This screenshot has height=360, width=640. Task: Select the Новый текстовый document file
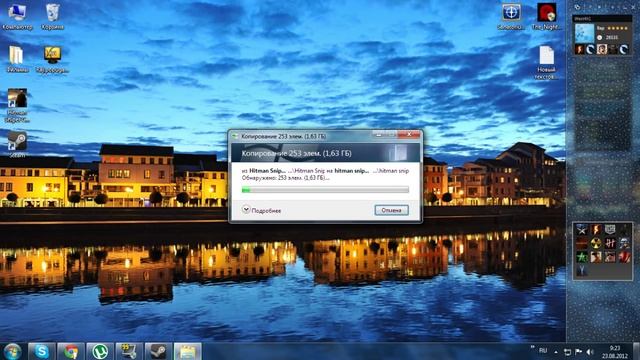pyautogui.click(x=546, y=62)
